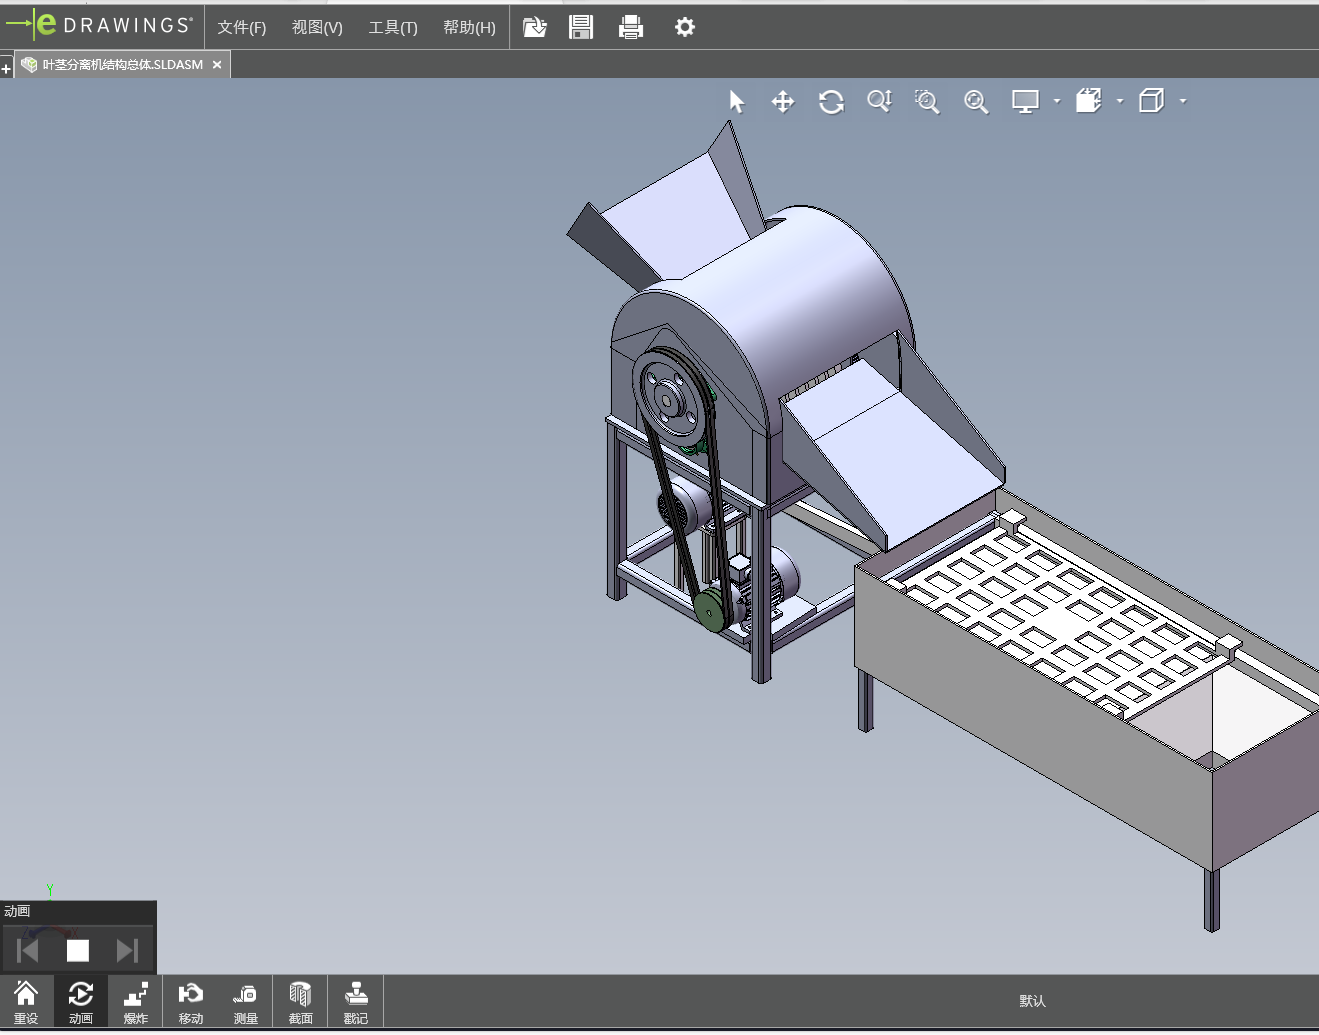Click the Open file icon
1319x1035 pixels.
pyautogui.click(x=535, y=27)
